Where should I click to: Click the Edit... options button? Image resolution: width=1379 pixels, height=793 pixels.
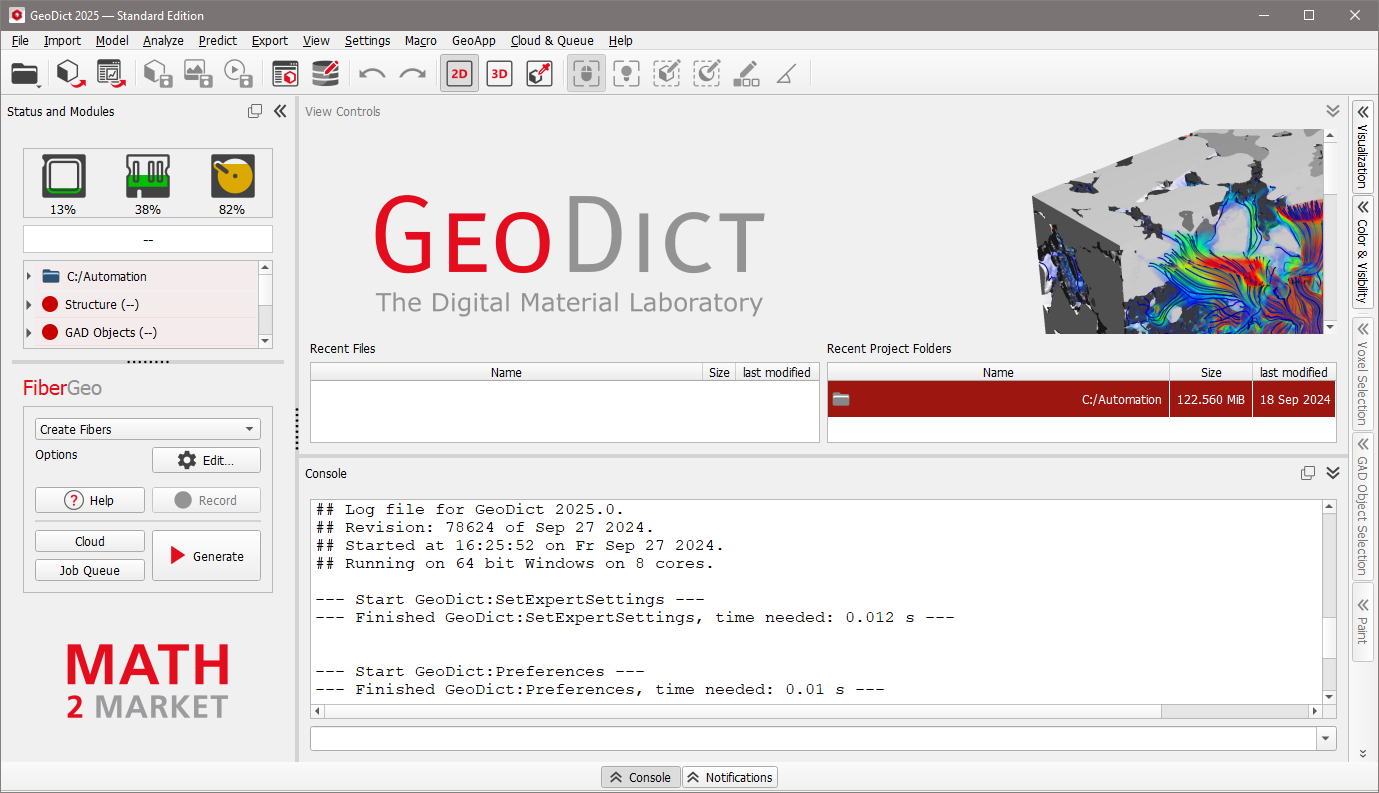(206, 460)
